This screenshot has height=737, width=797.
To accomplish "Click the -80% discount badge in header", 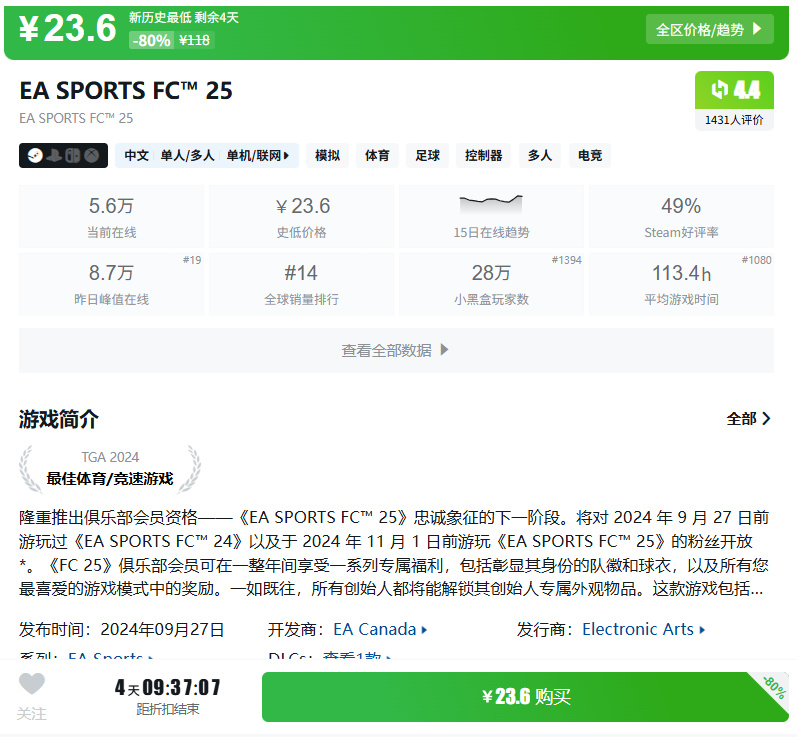I will (151, 40).
